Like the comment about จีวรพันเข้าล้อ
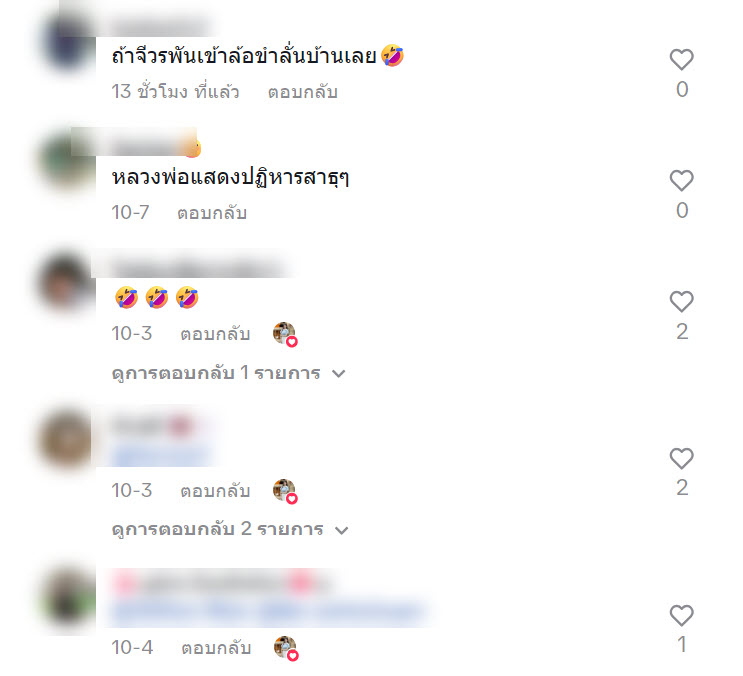Viewport: 743px width, 676px height. coord(681,60)
